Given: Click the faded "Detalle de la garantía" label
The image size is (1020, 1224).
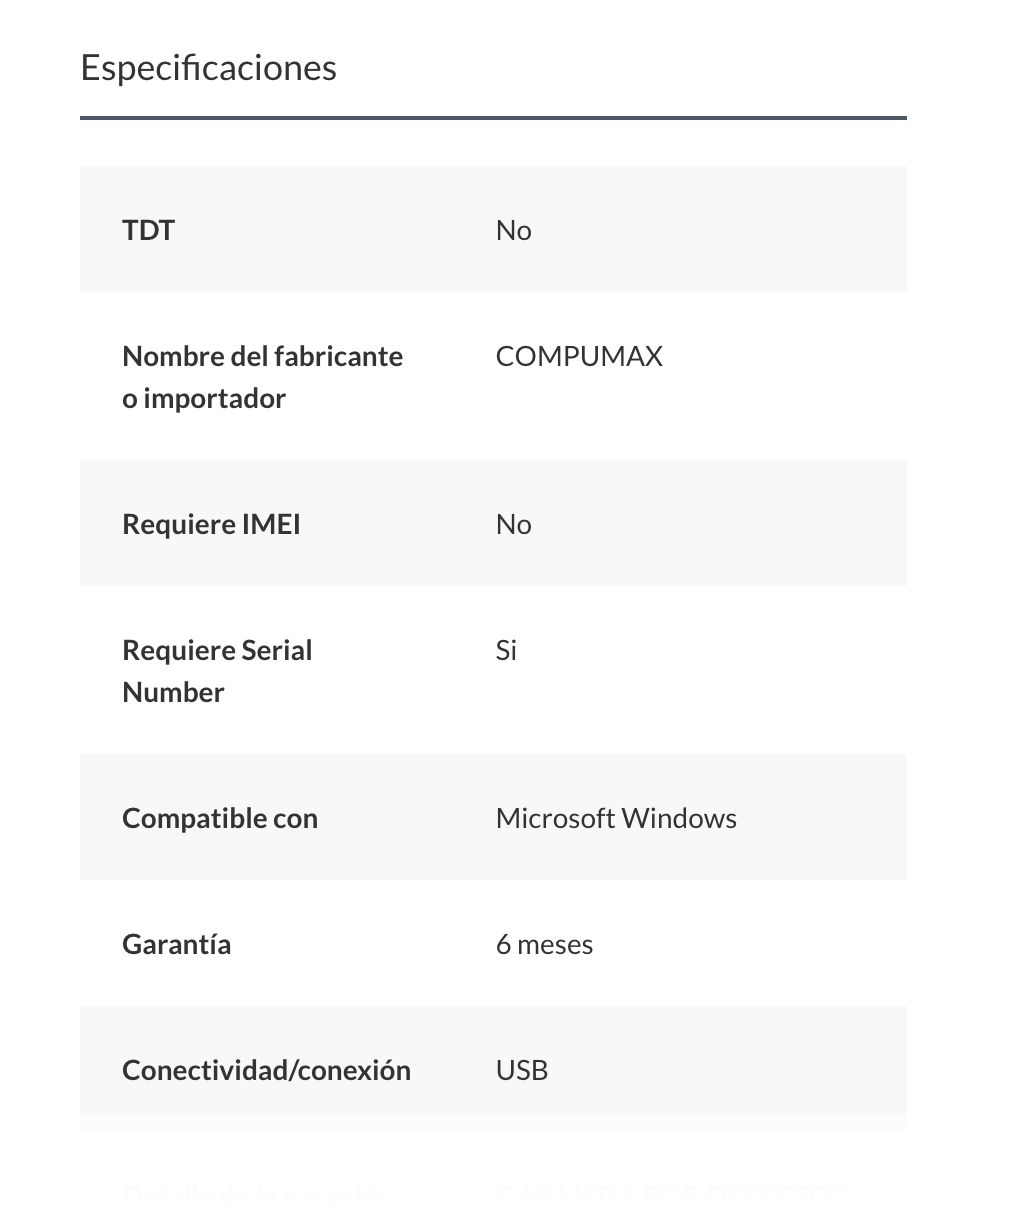Looking at the screenshot, I should click(x=254, y=1195).
